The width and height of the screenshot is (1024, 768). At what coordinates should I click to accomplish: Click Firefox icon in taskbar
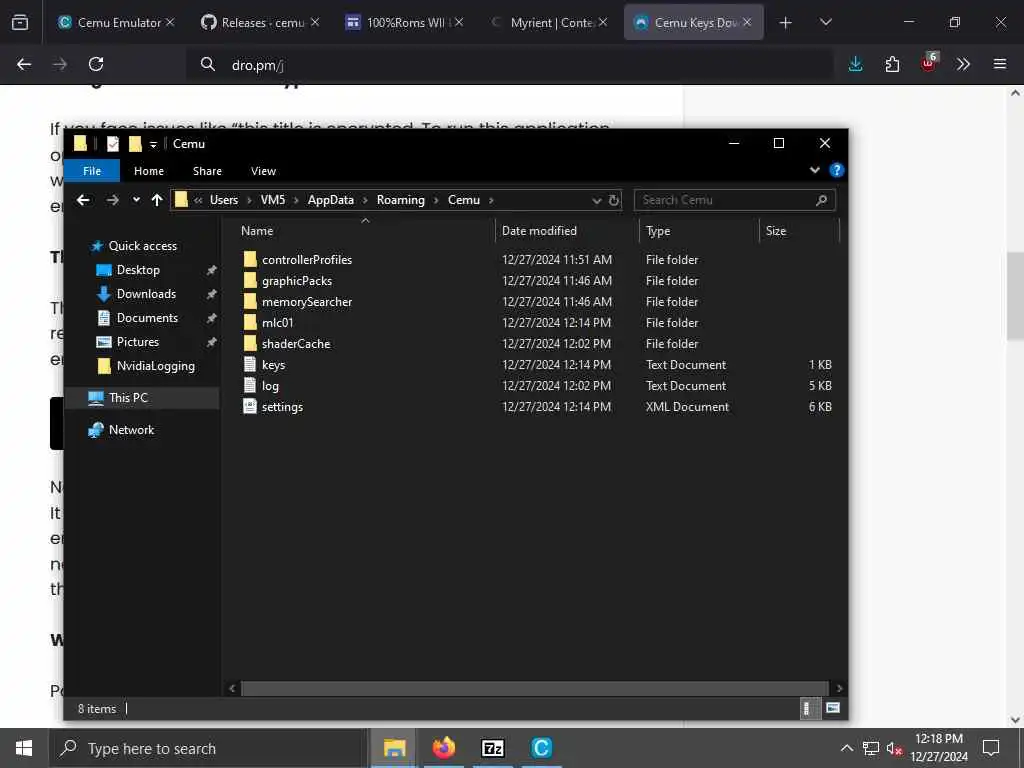click(444, 748)
